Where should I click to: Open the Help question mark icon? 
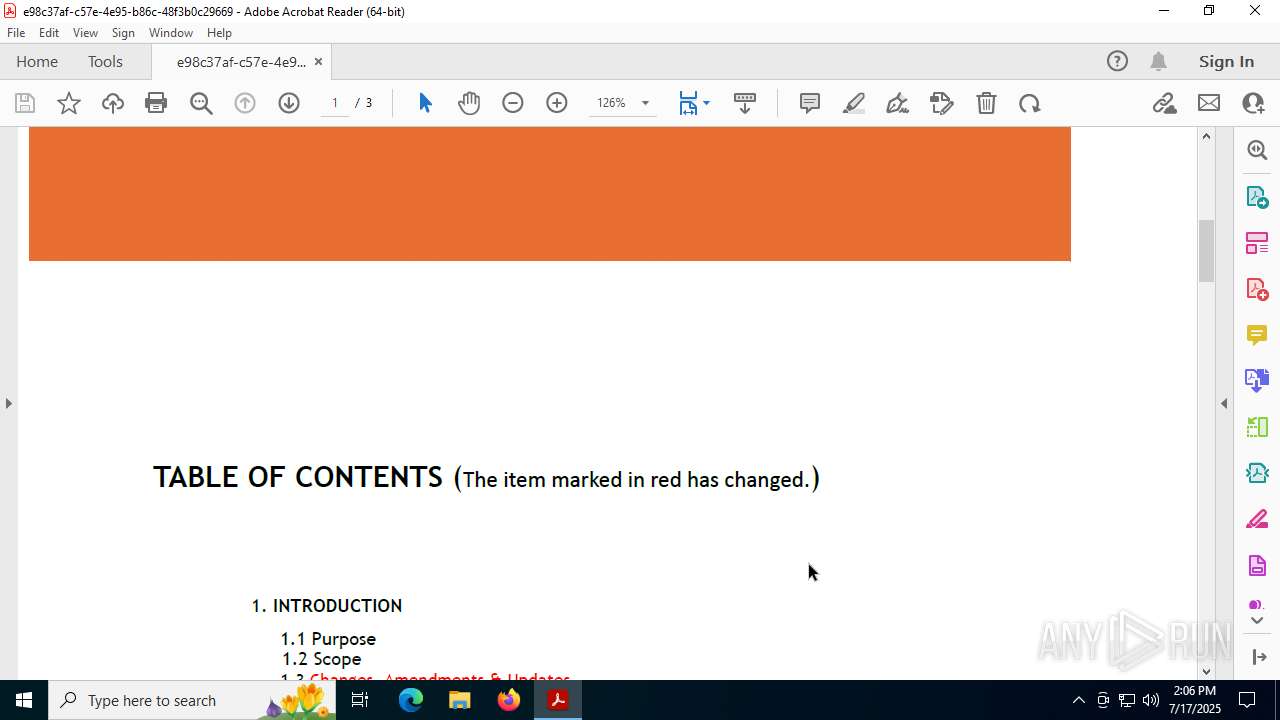point(1117,61)
